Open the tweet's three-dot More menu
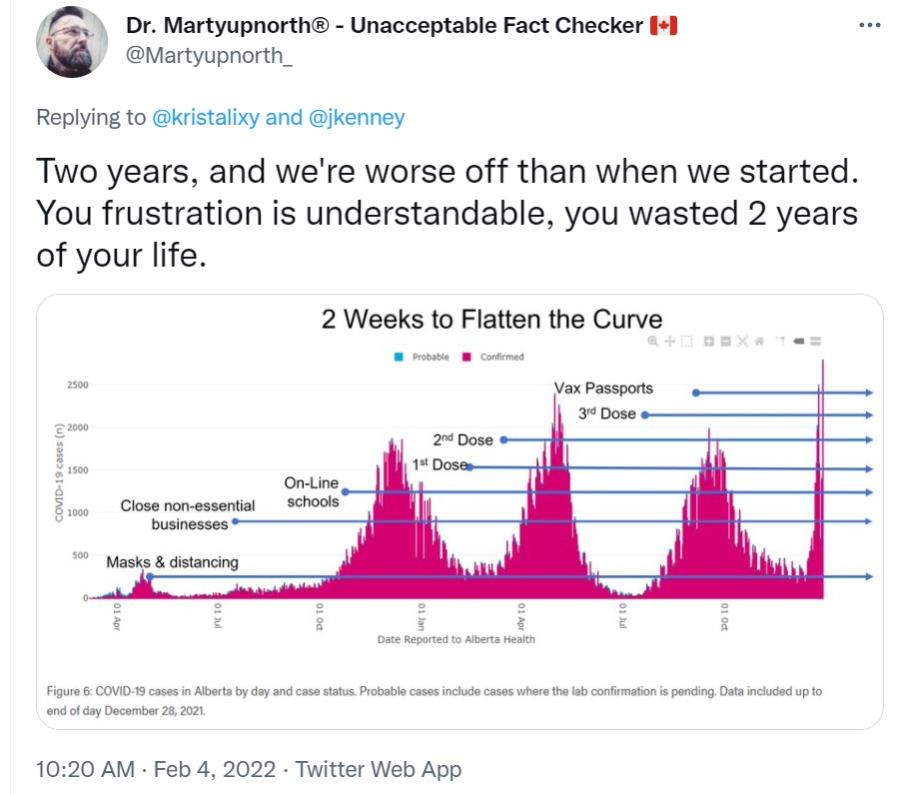Viewport: 902px width, 794px height. click(869, 25)
